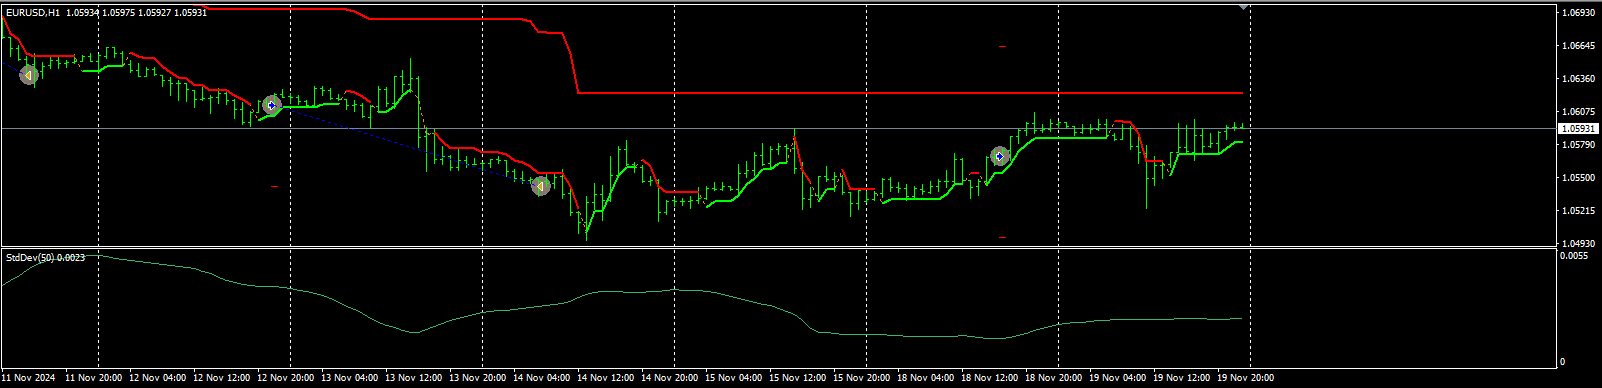Click the 14 Nov 12:00 time axis label
This screenshot has height=388, width=1602.
[x=604, y=378]
